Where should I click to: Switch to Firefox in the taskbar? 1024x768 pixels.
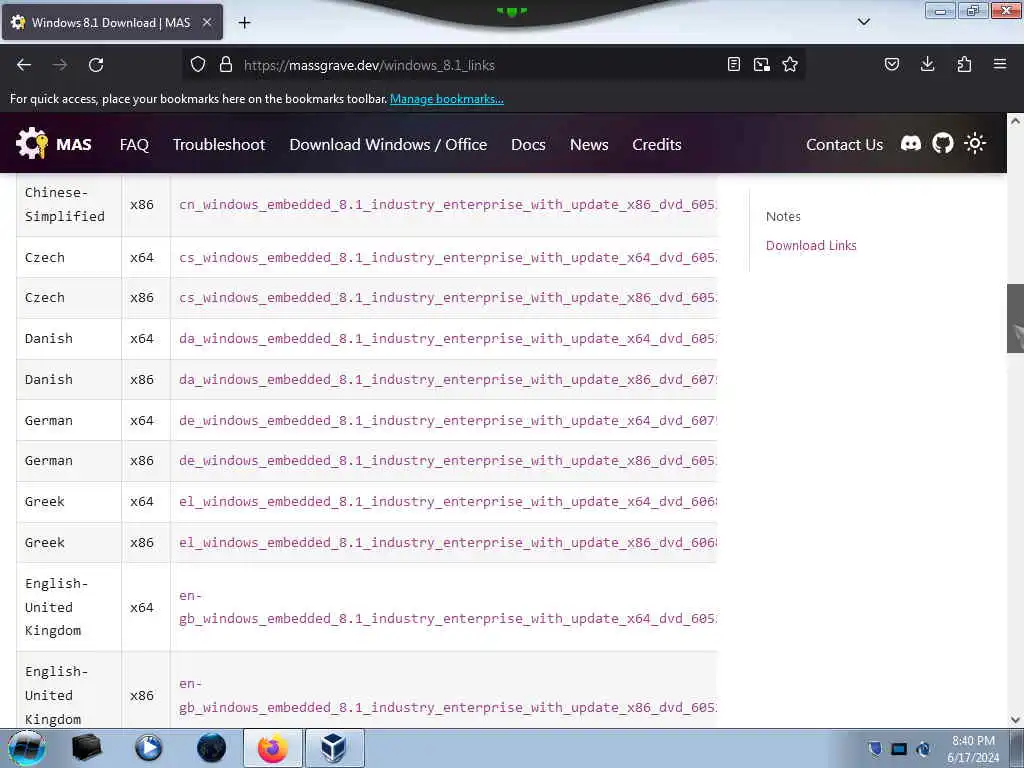pyautogui.click(x=272, y=748)
